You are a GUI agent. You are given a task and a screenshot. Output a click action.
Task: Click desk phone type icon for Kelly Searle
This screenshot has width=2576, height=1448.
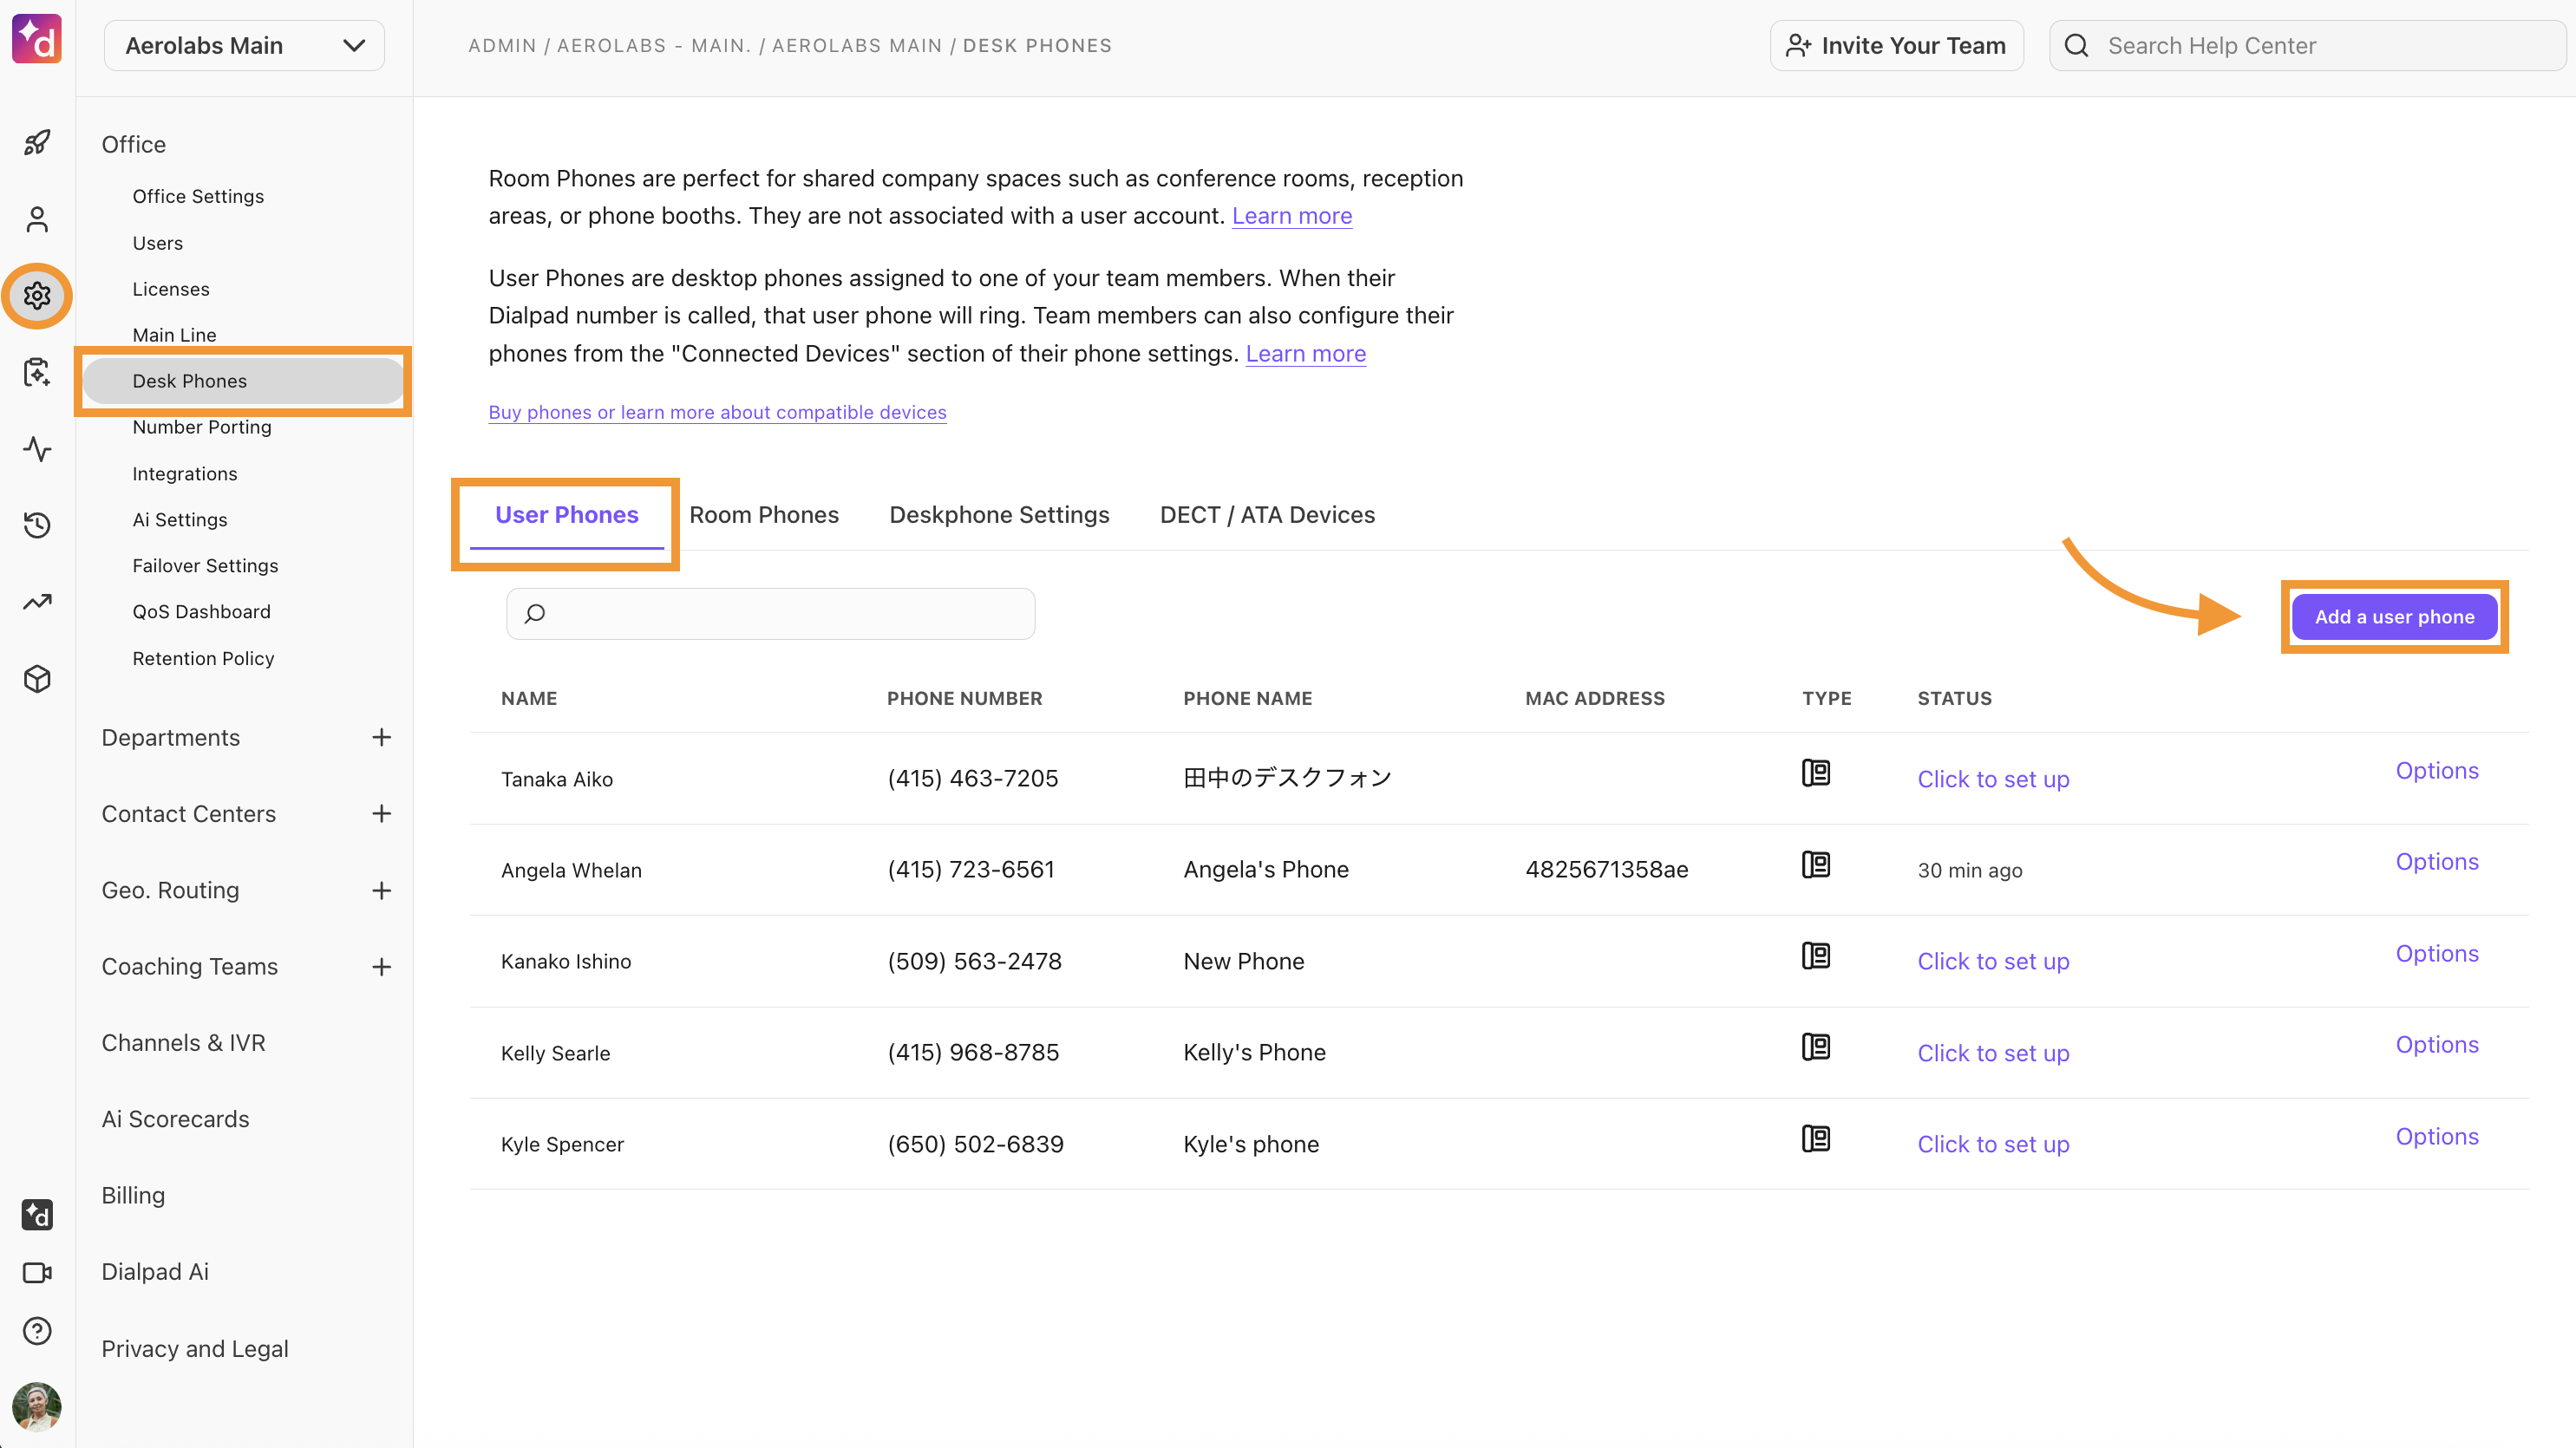click(1816, 1047)
